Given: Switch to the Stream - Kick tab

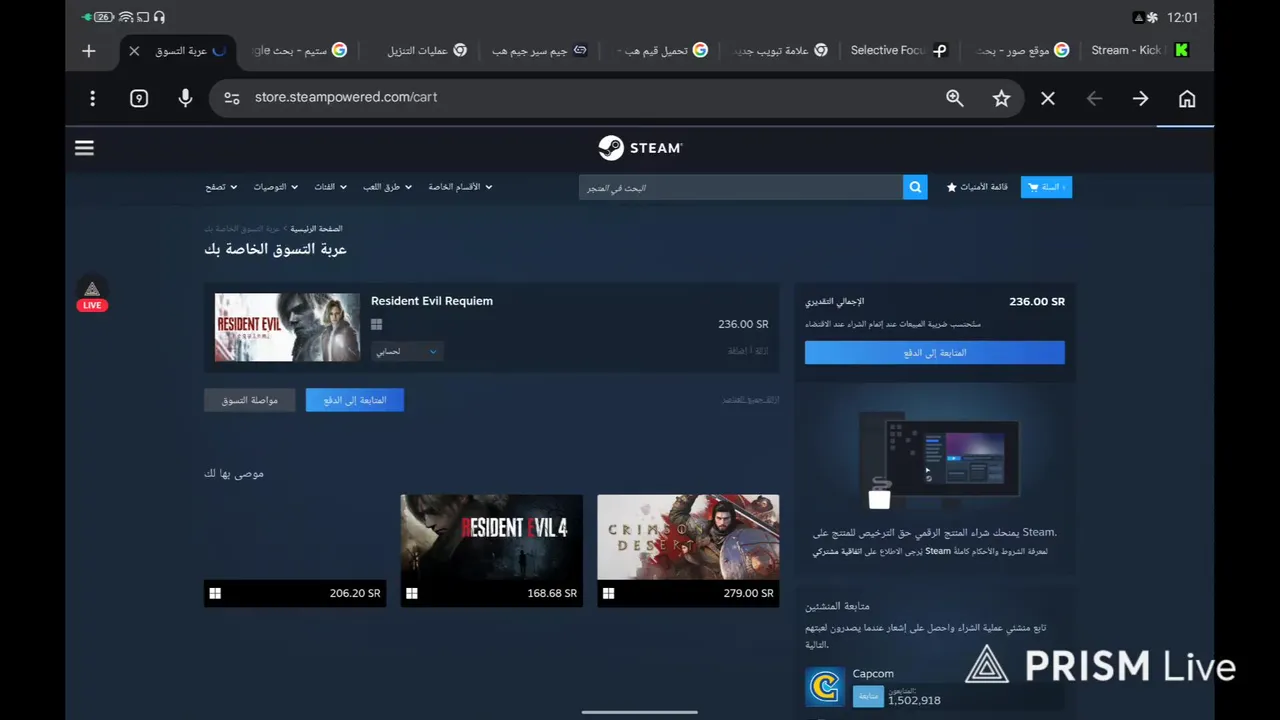Looking at the screenshot, I should point(1139,51).
